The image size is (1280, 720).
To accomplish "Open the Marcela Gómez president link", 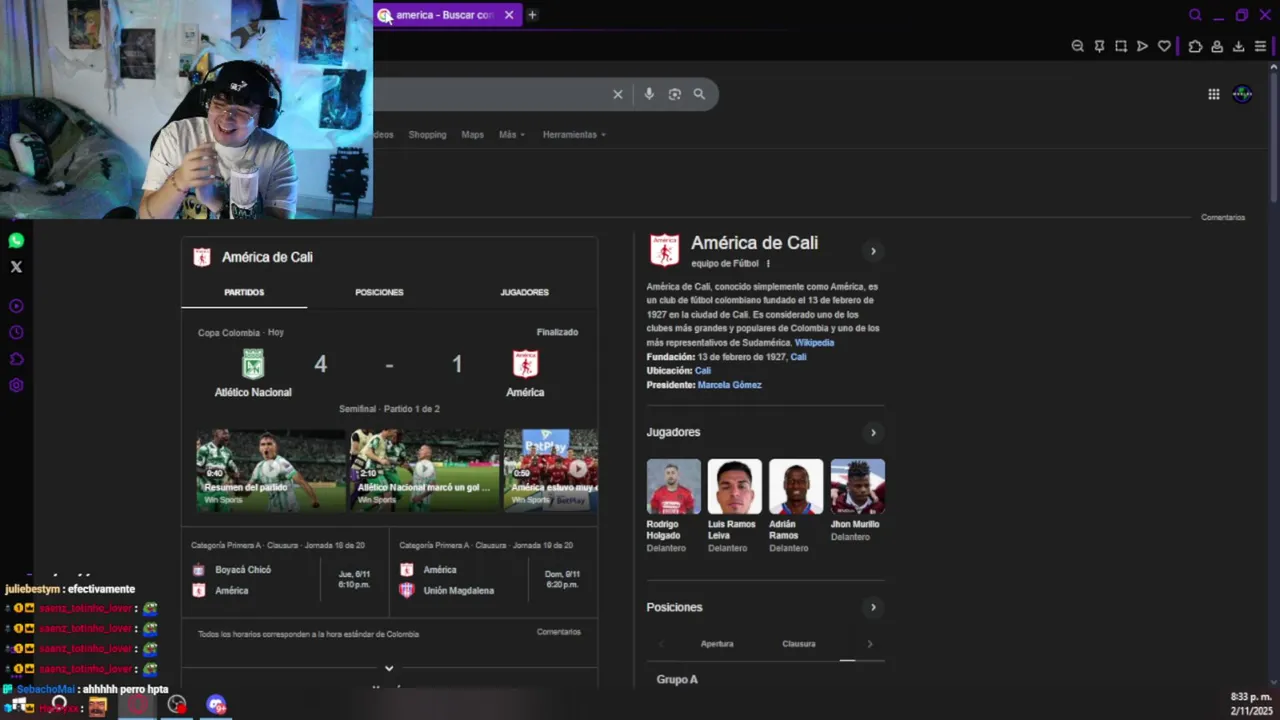I will pyautogui.click(x=729, y=385).
